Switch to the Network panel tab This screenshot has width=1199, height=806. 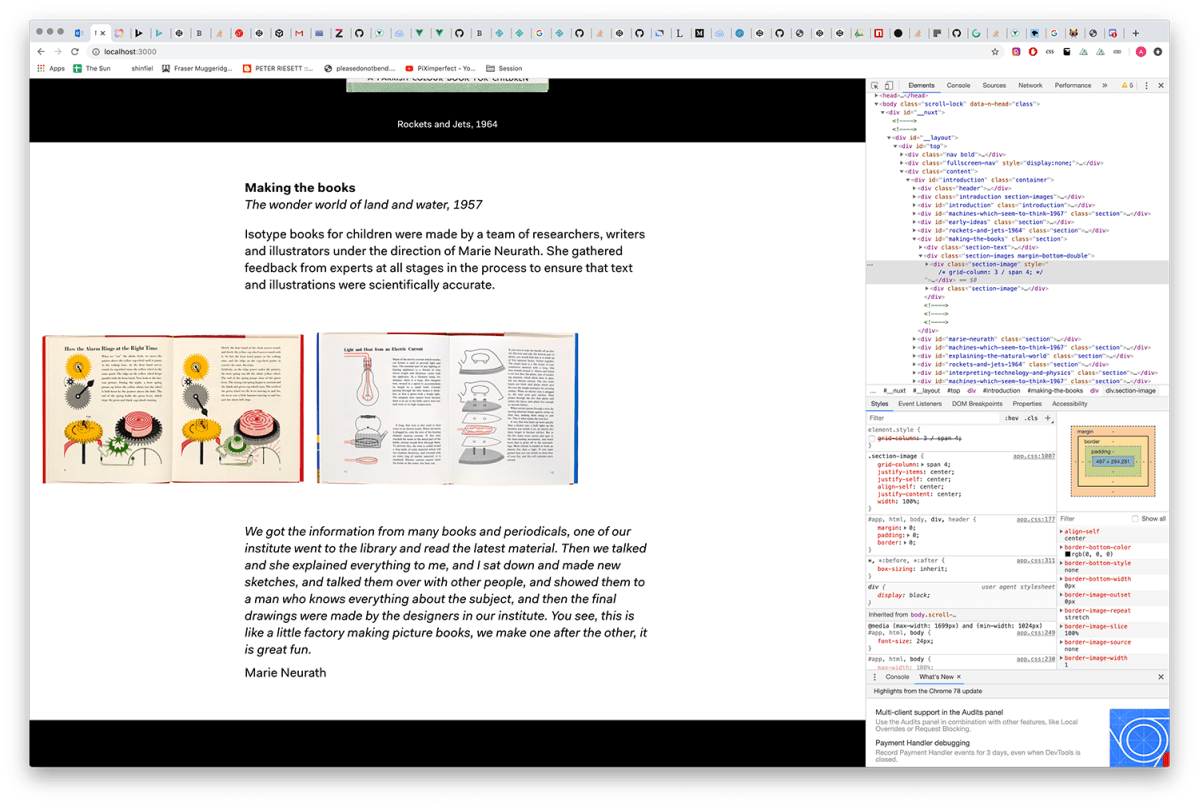(x=1030, y=86)
